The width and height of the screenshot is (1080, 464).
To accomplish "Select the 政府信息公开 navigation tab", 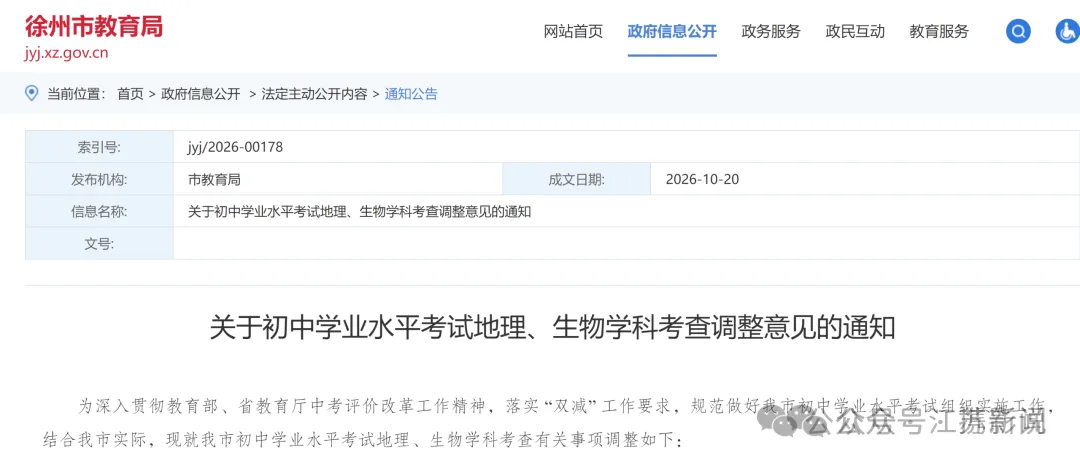I will 672,32.
